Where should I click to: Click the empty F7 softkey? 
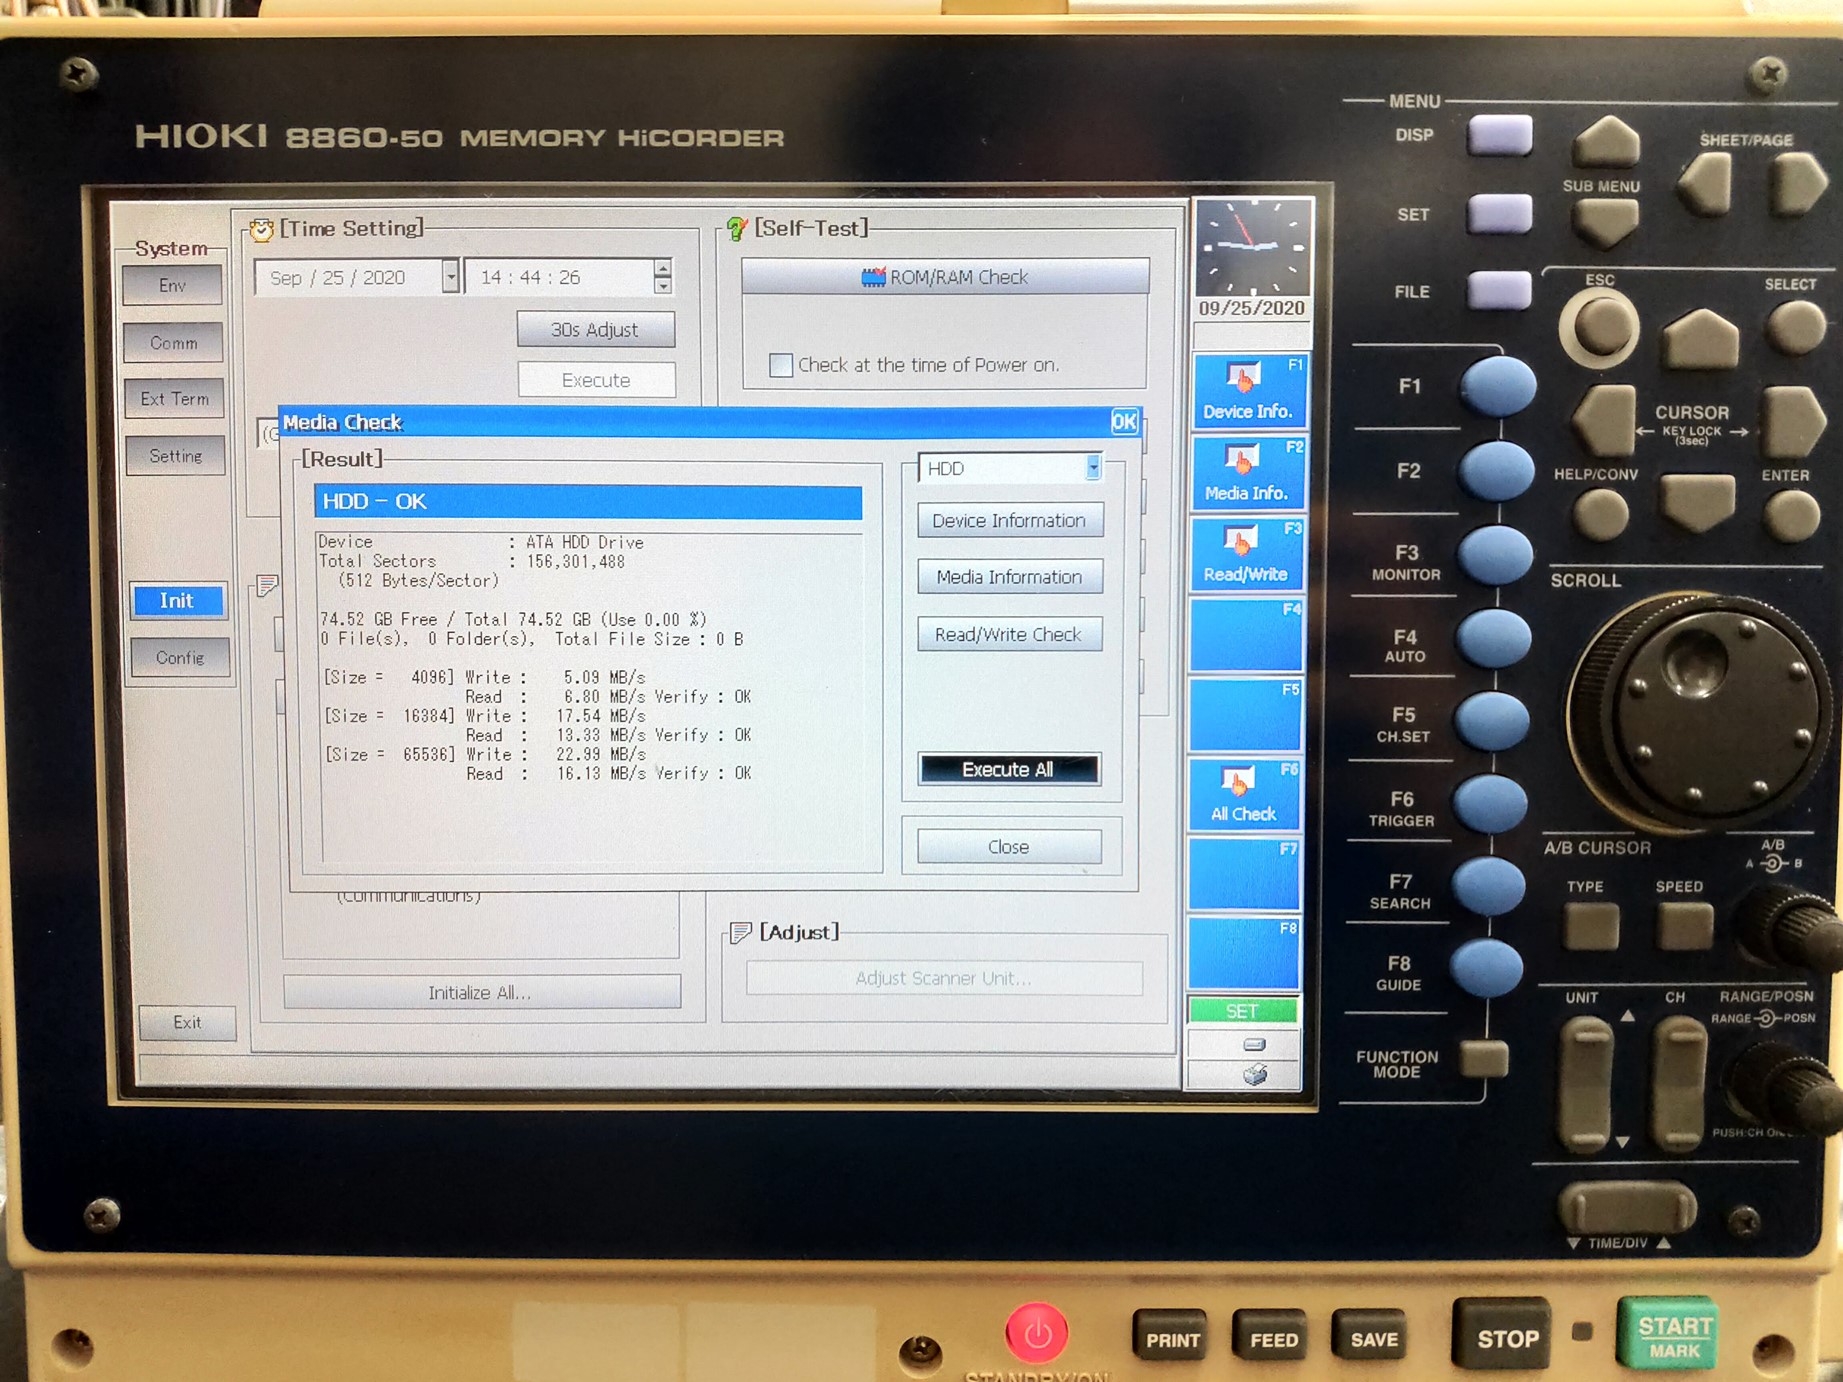(1243, 875)
